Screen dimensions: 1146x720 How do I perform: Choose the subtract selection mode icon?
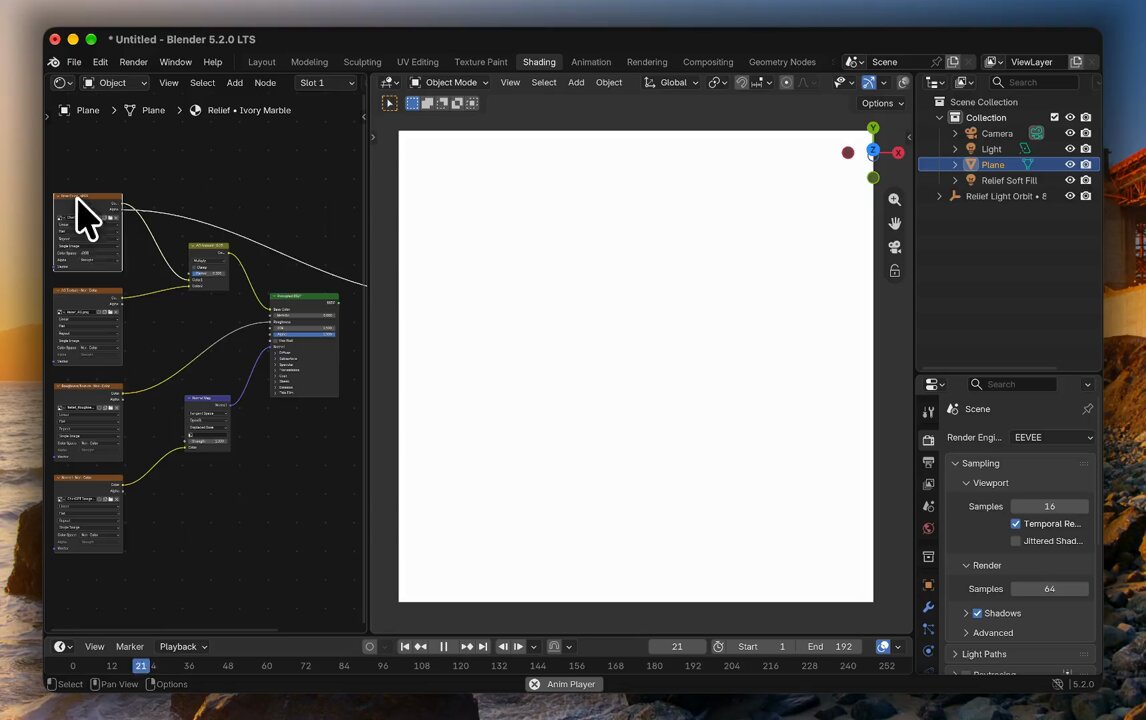pos(442,103)
